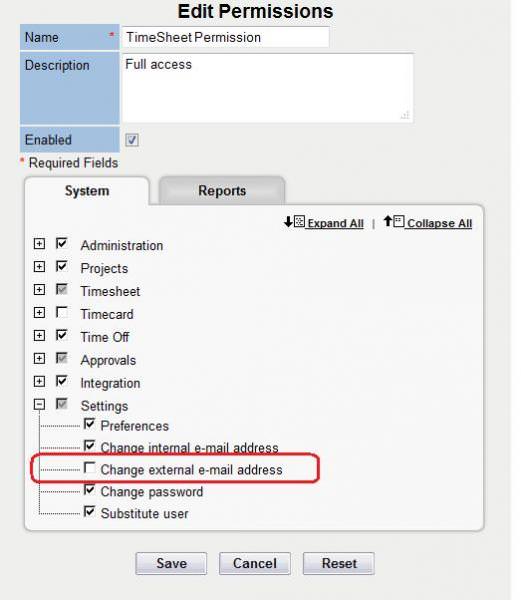This screenshot has height=600, width=521.
Task: Expand the Administration tree node
Action: tap(39, 244)
